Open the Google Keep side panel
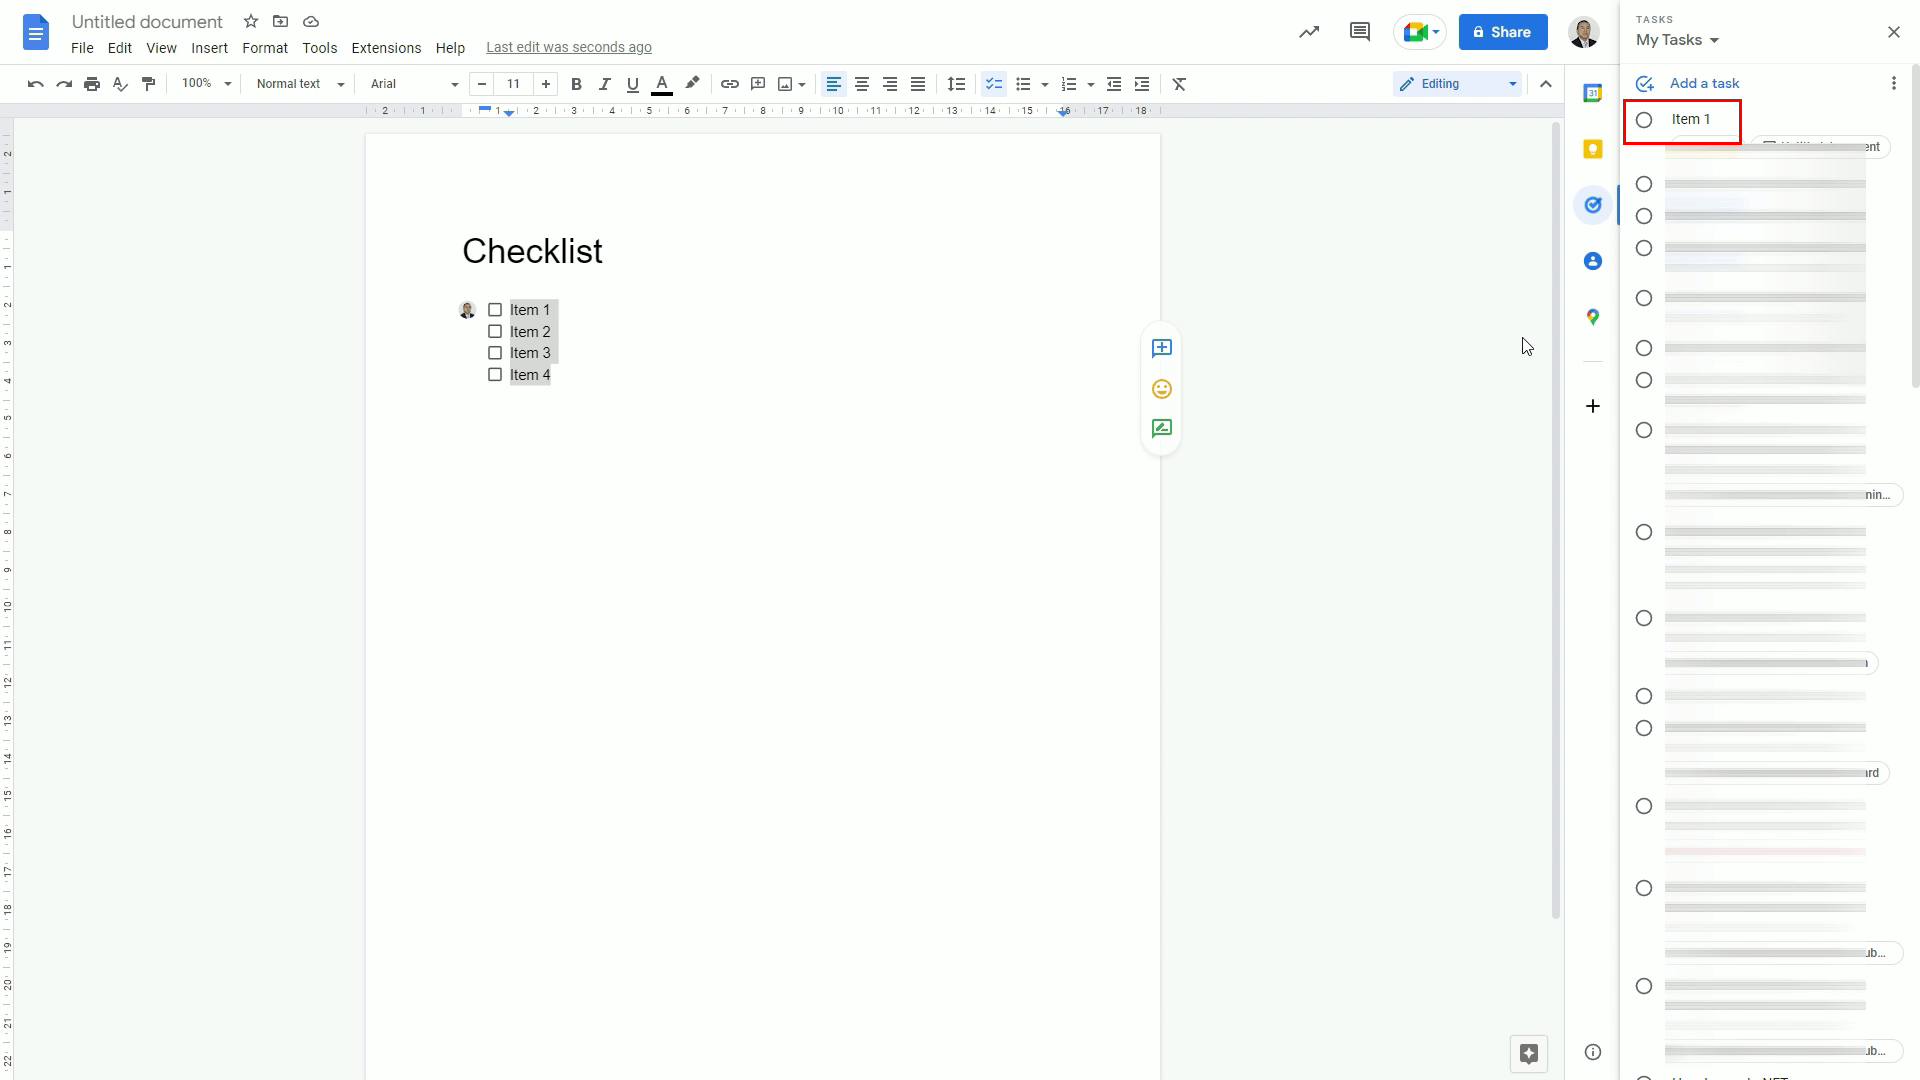 pyautogui.click(x=1593, y=148)
